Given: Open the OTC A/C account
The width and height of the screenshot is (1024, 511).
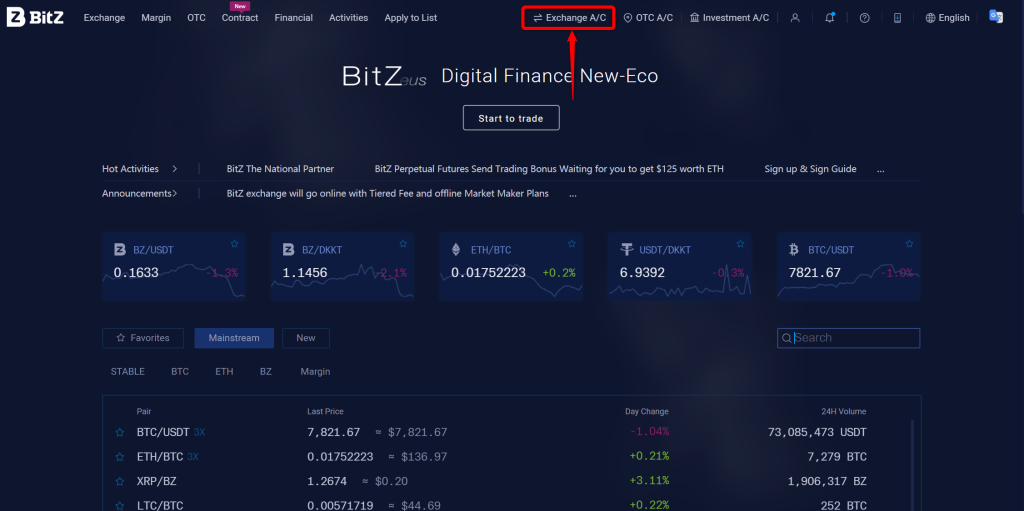Looking at the screenshot, I should click(648, 18).
